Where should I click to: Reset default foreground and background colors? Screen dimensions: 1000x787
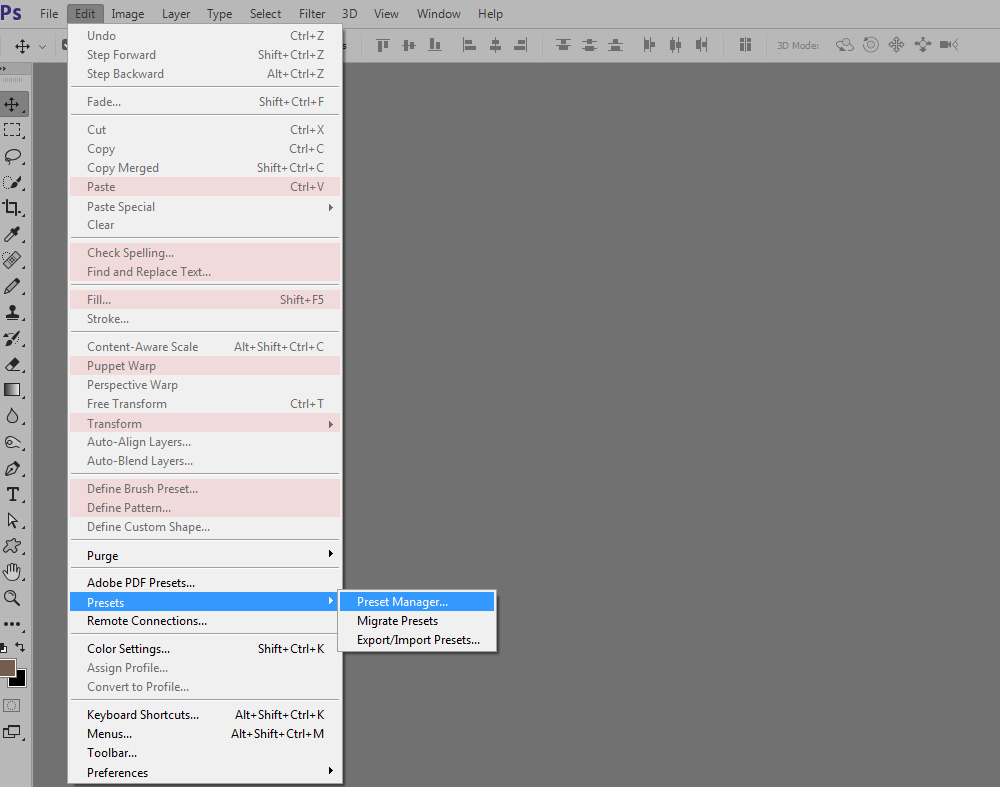click(x=4, y=648)
